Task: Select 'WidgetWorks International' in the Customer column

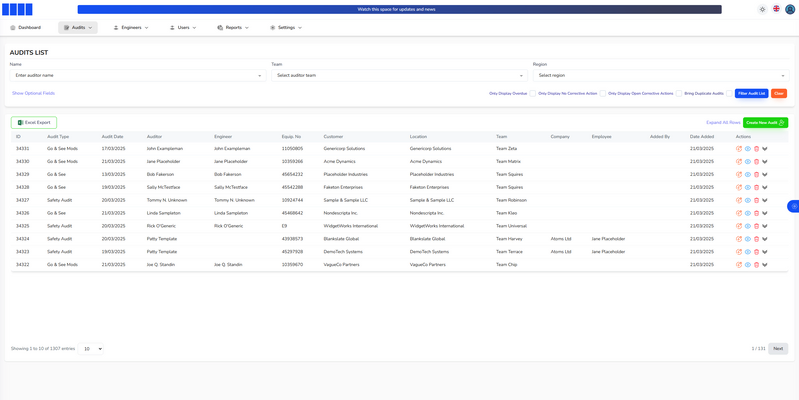Action: click(351, 226)
